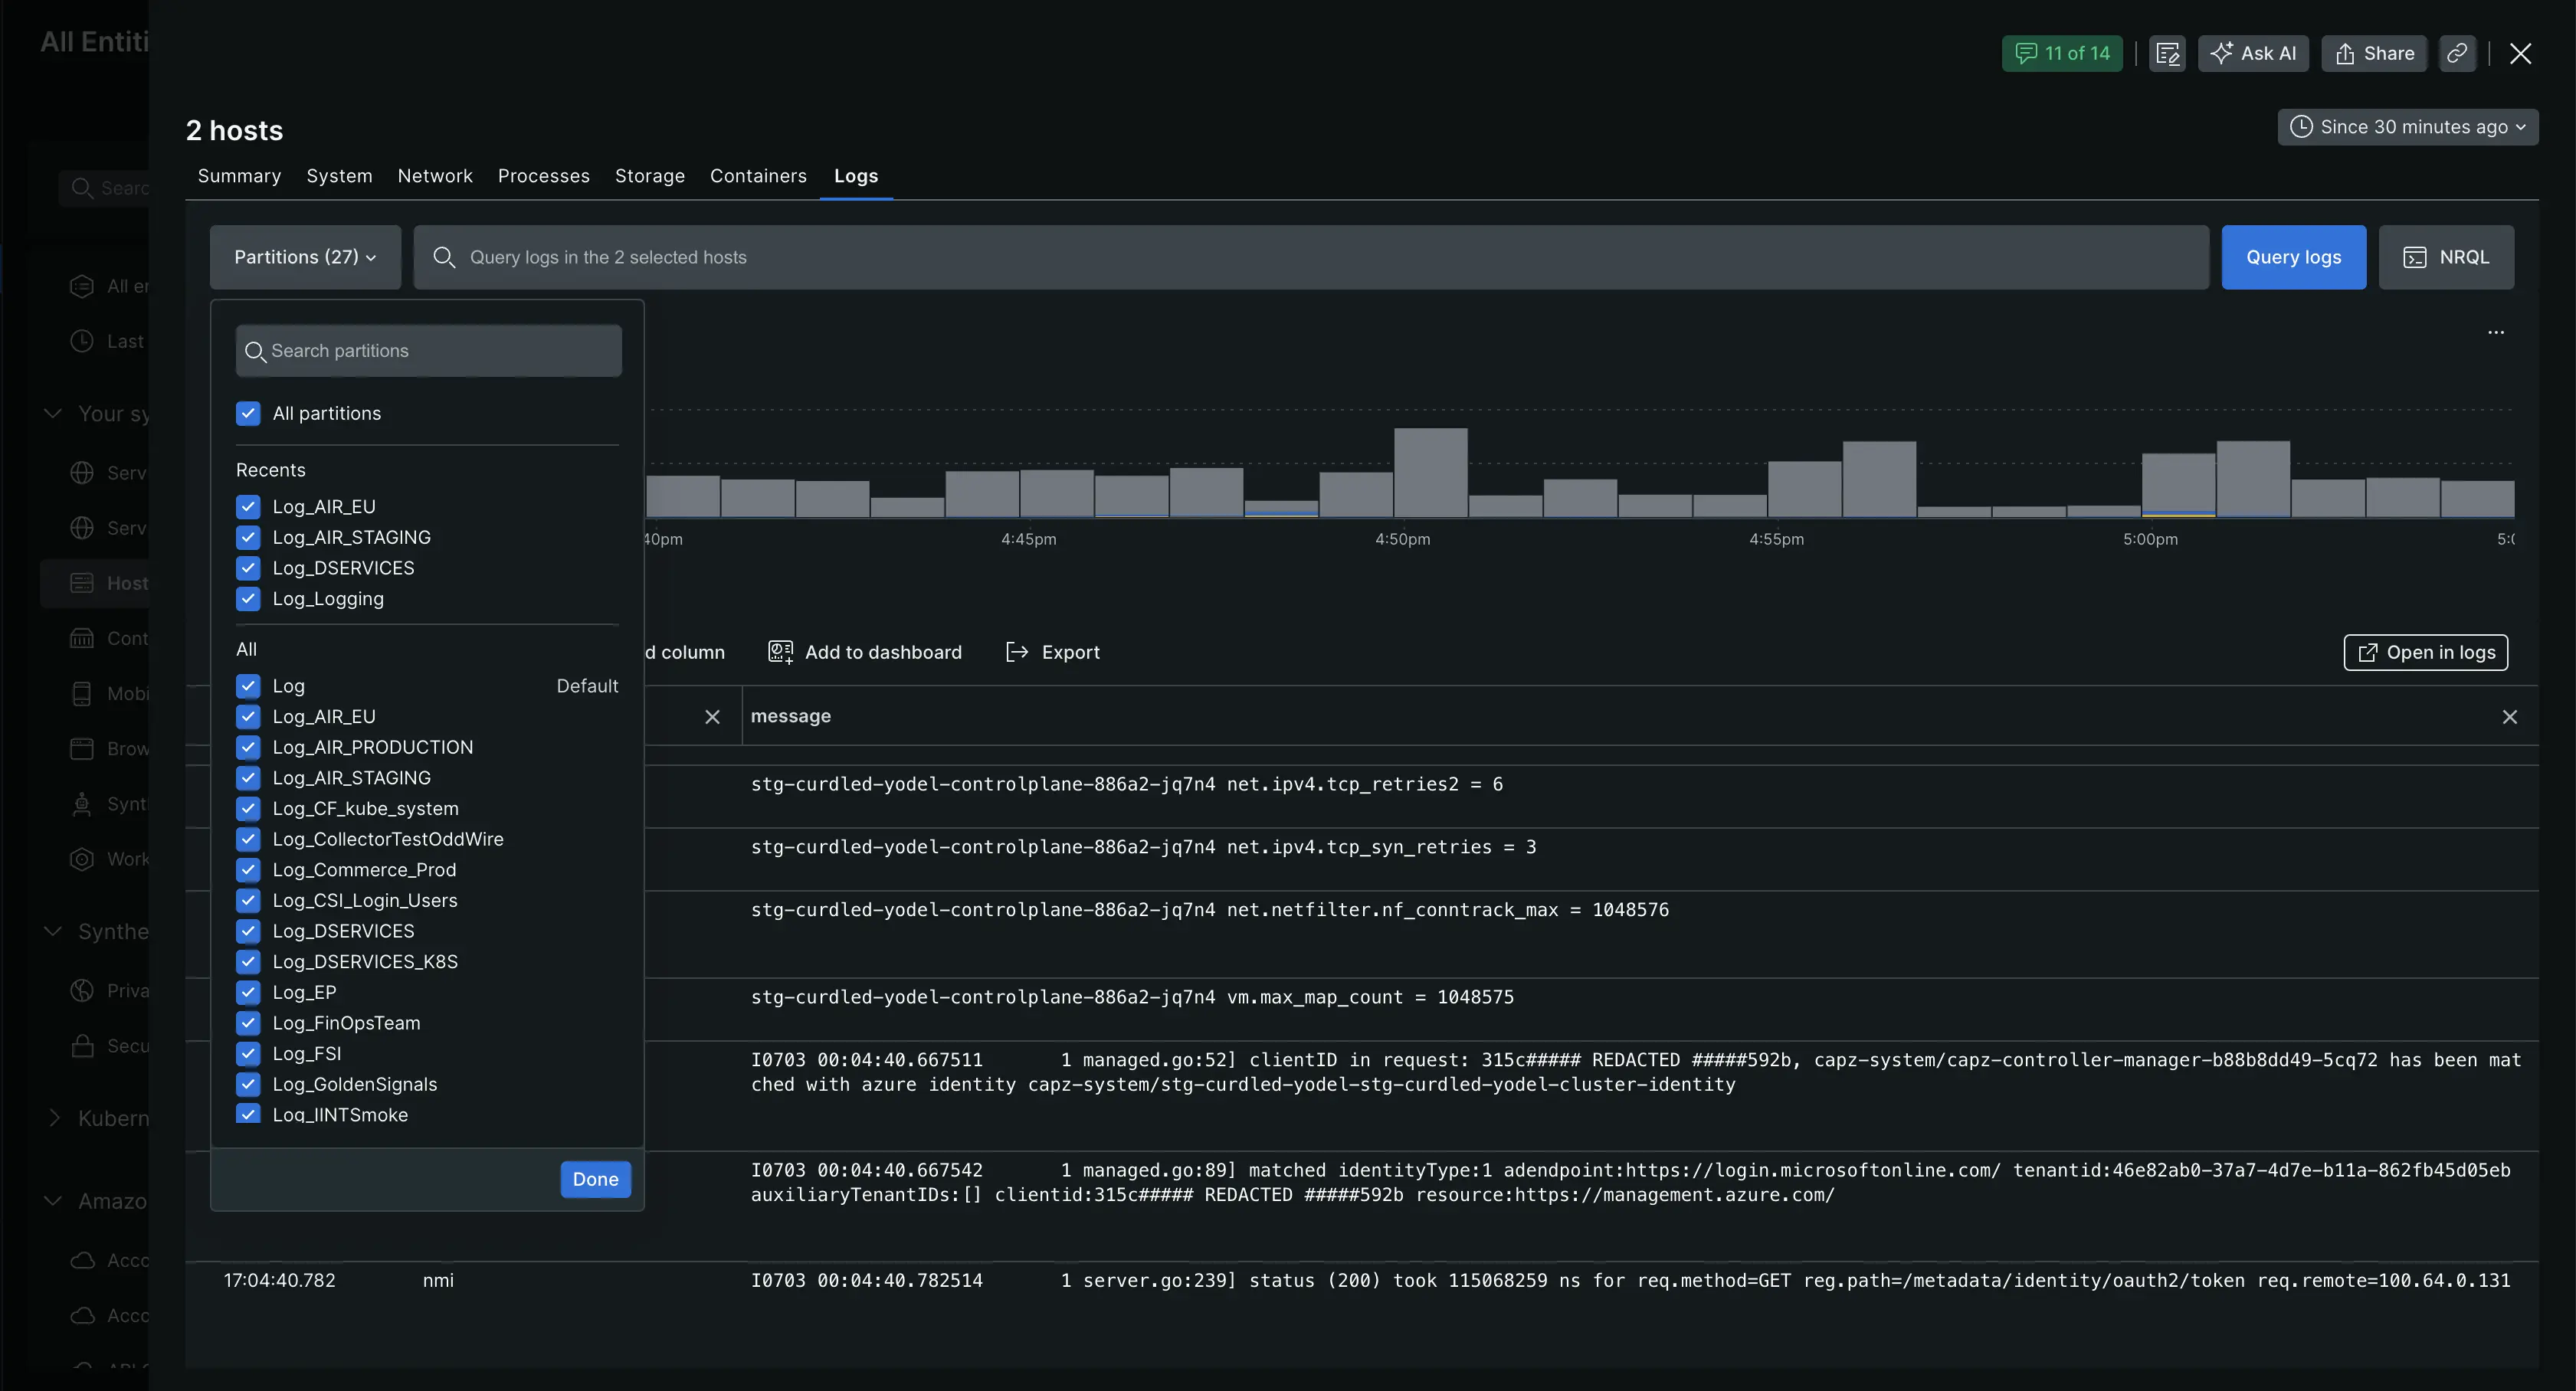Viewport: 2576px width, 1391px height.
Task: Collapse the Amazo section in the sidebar
Action: pos(54,1200)
